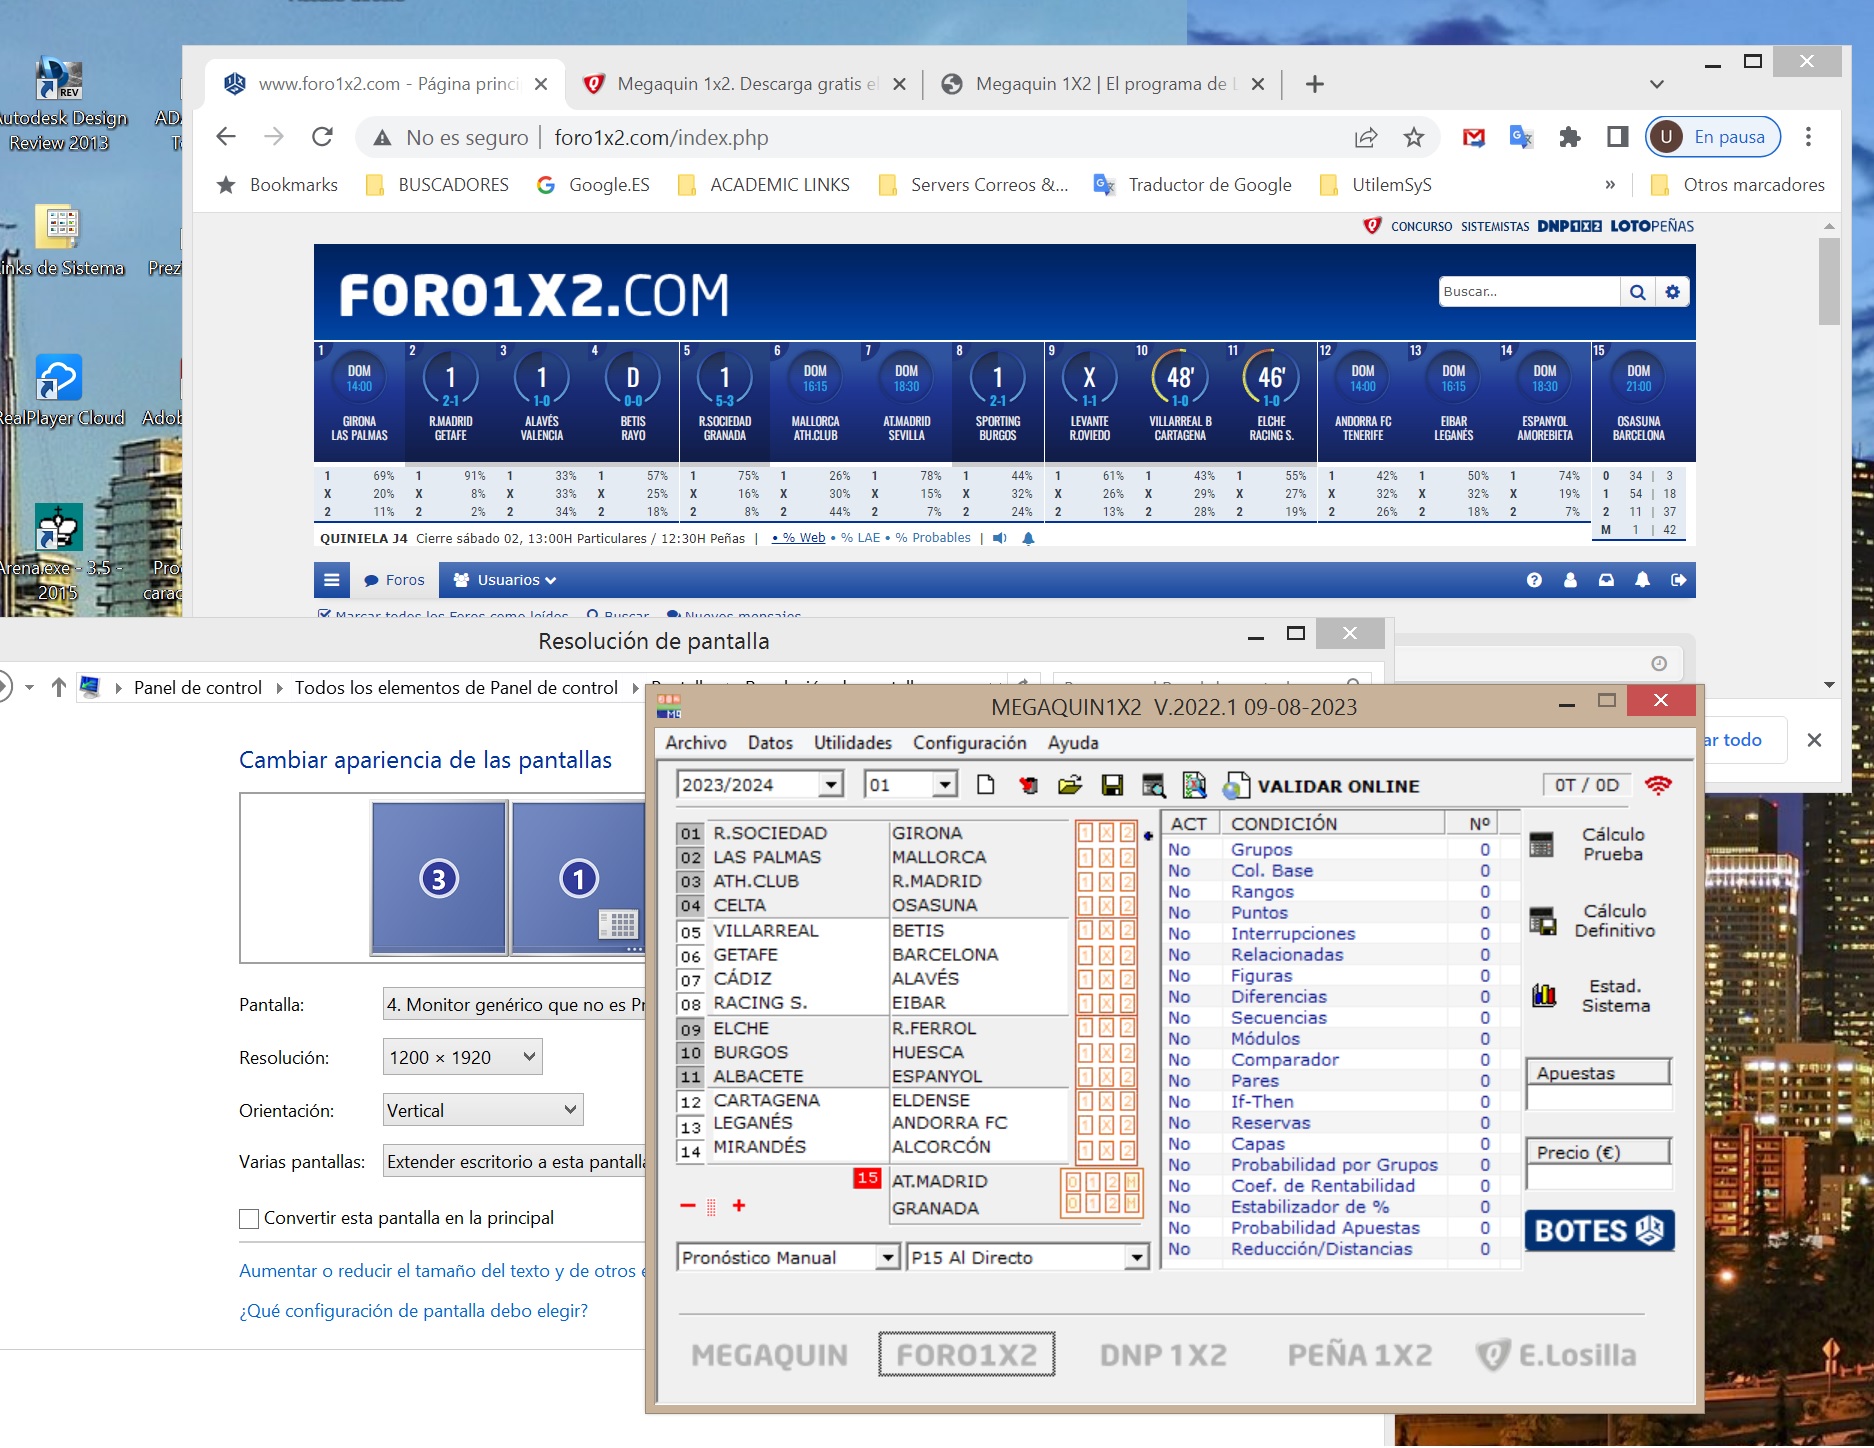The height and width of the screenshot is (1448, 1874).
Task: Open RealPlayer Cloud desktop shortcut
Action: tap(58, 392)
